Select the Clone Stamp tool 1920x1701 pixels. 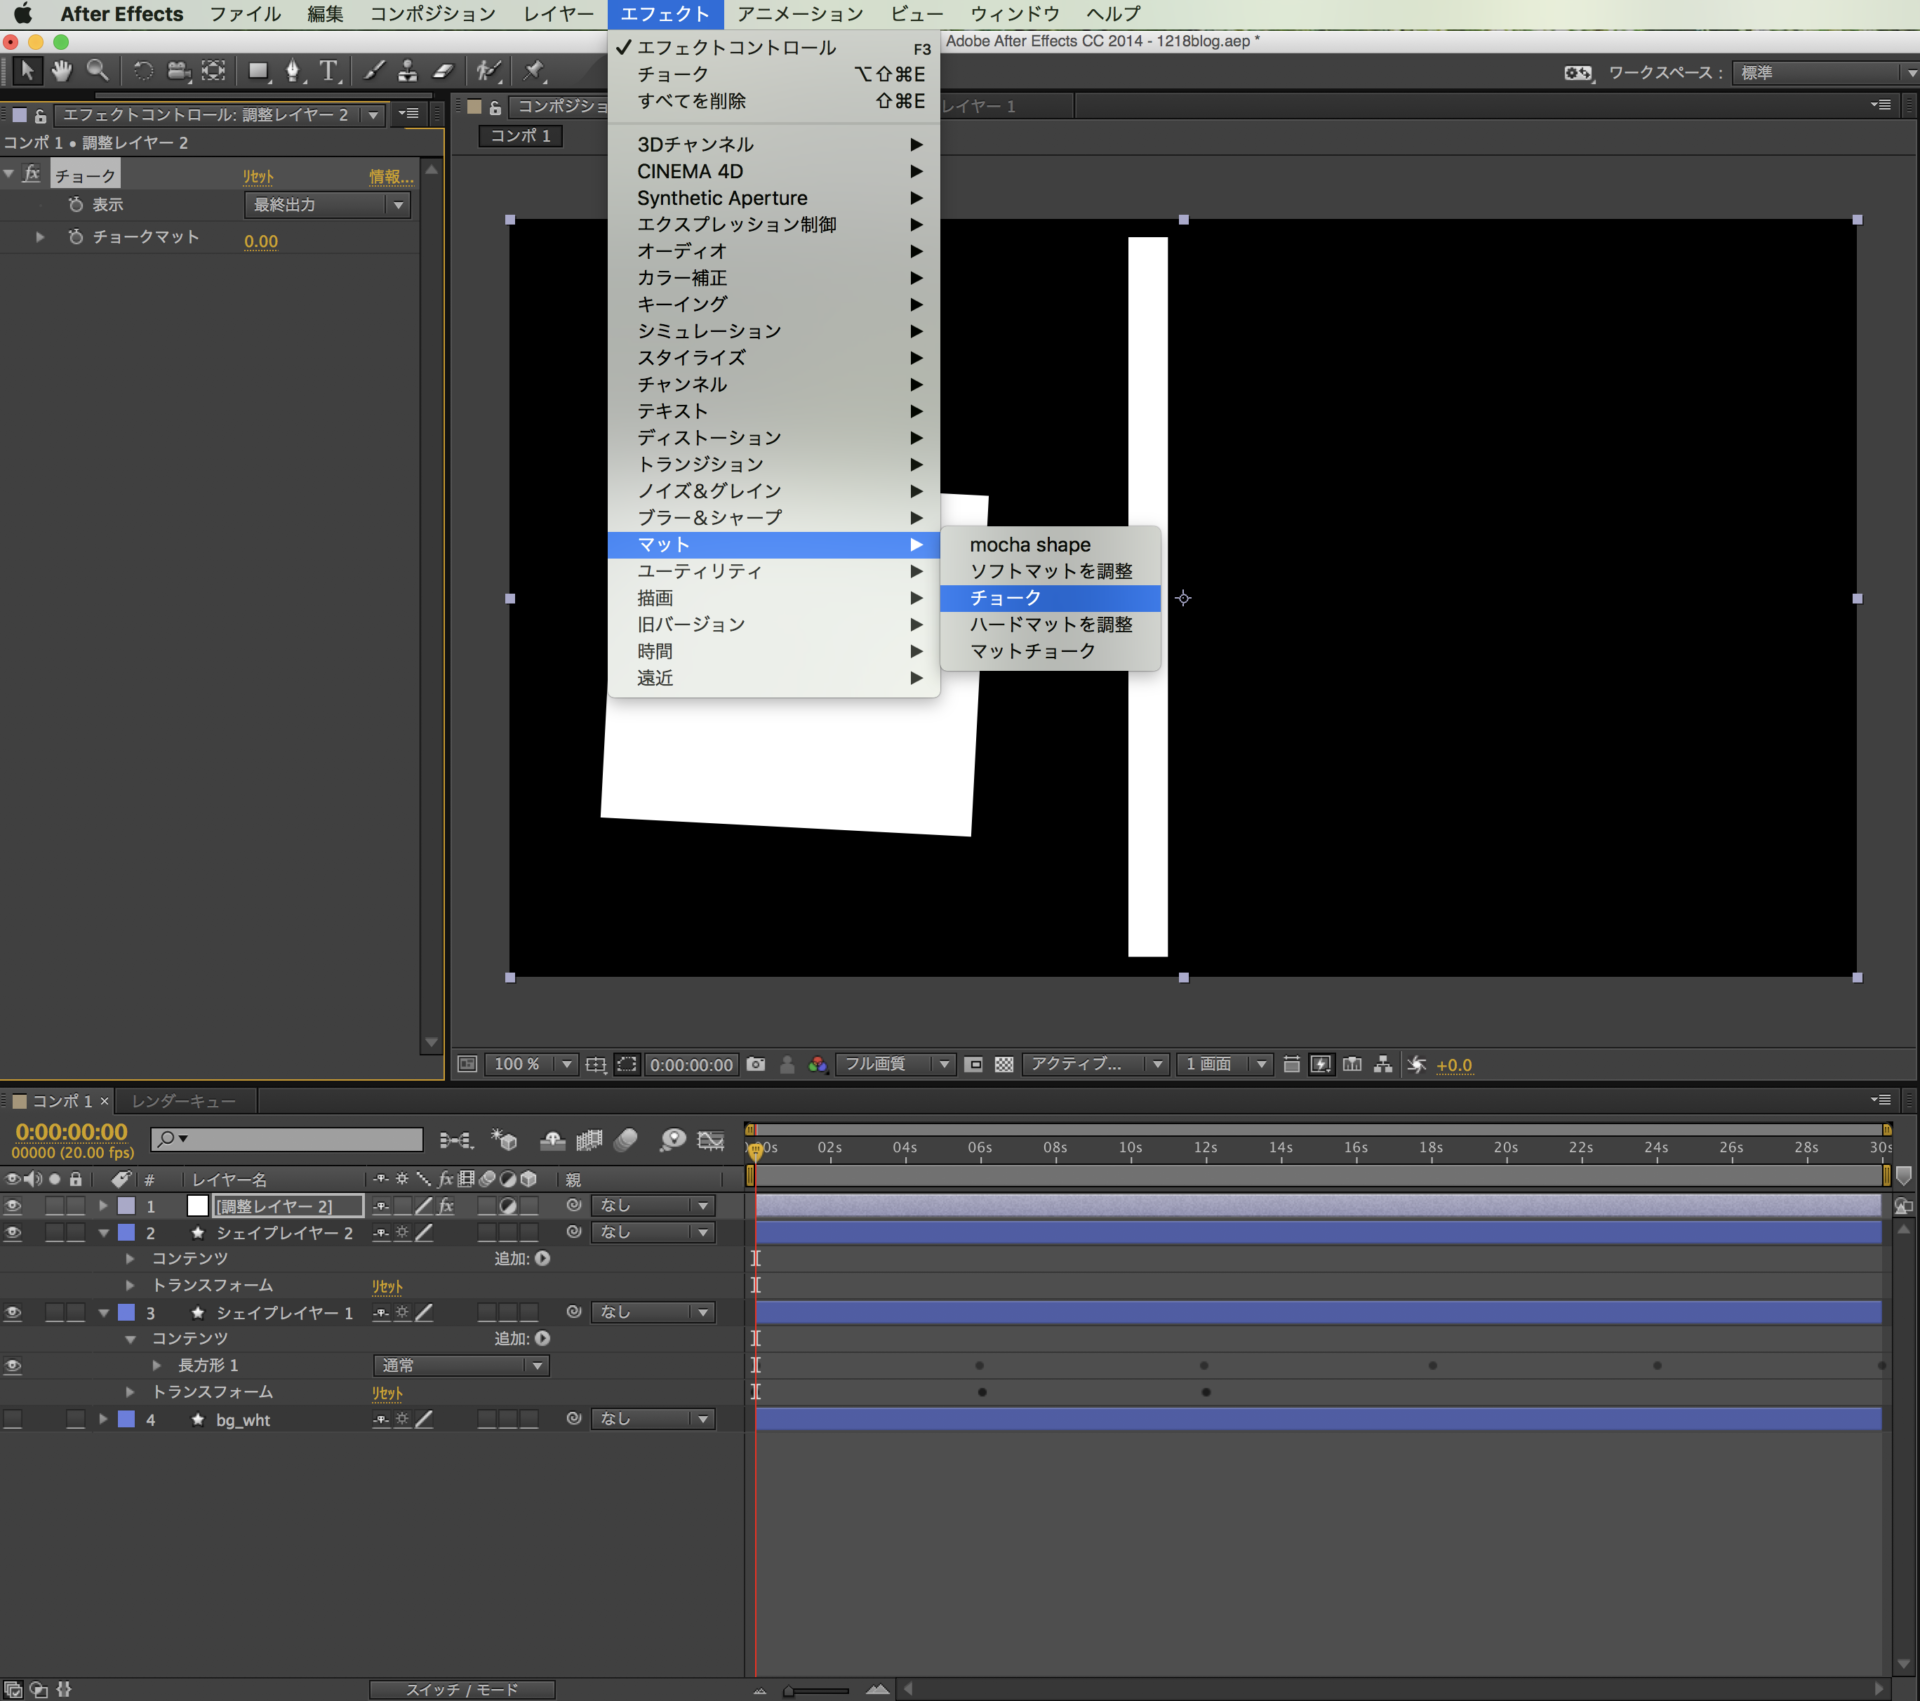[408, 71]
